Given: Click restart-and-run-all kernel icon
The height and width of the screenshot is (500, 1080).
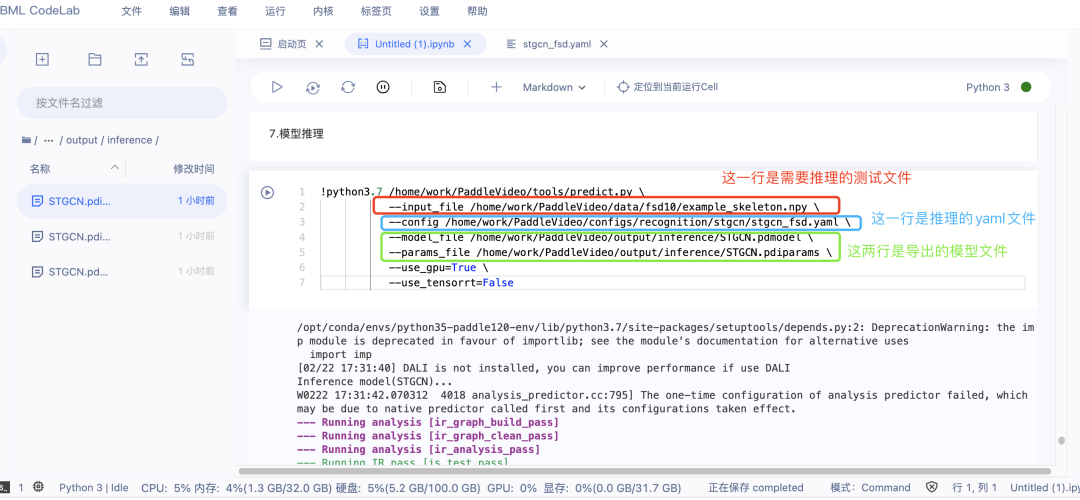Looking at the screenshot, I should pyautogui.click(x=313, y=87).
